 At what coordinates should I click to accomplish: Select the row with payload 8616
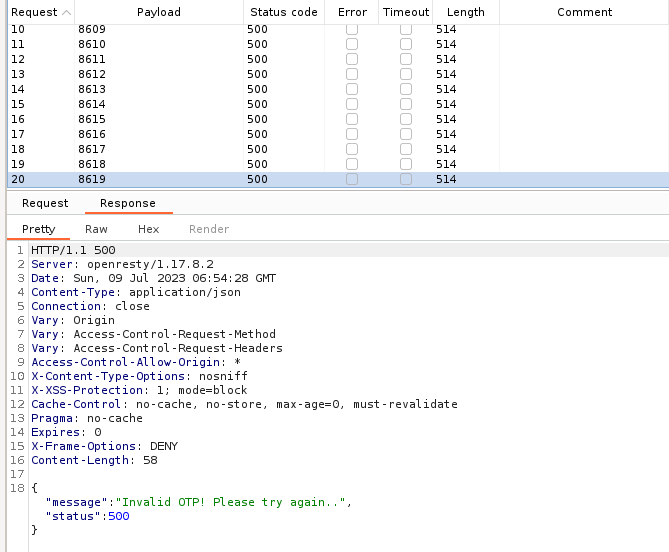[91, 134]
